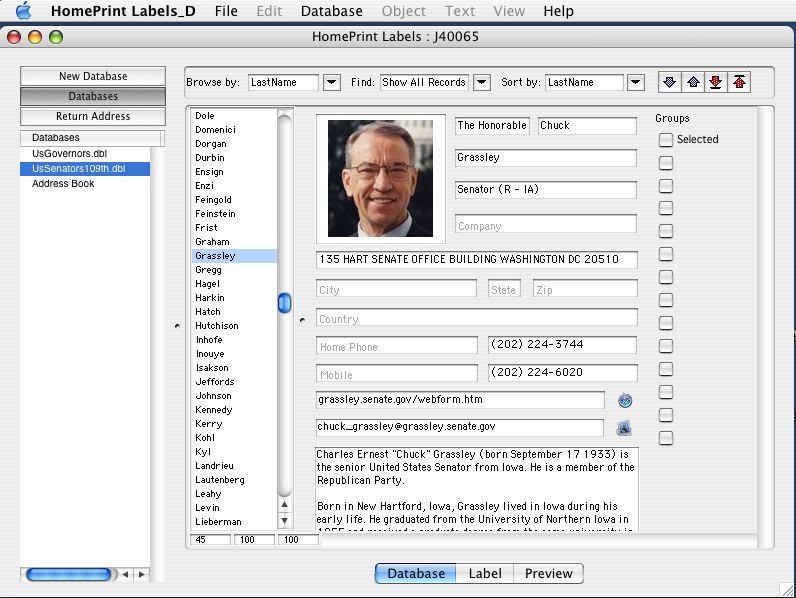
Task: Click the Sort by LastName combo field
Action: 584,82
